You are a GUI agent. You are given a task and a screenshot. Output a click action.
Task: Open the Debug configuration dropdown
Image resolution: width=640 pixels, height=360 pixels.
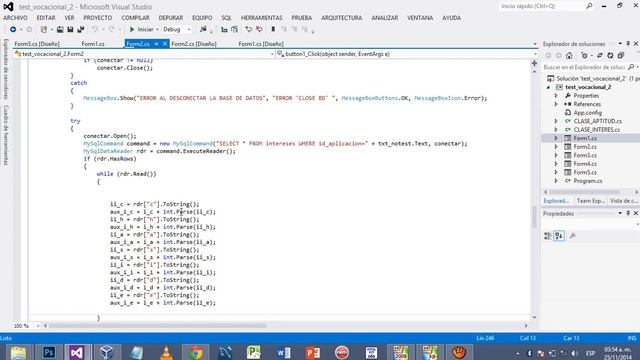tap(177, 29)
